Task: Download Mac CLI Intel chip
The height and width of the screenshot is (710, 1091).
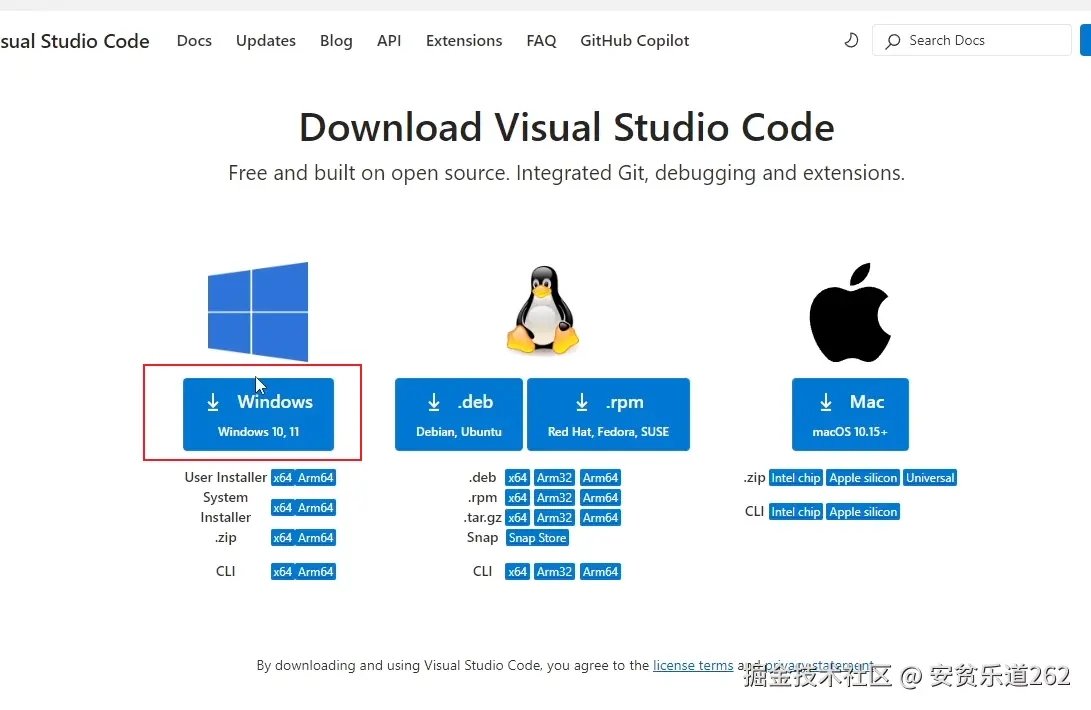Action: click(x=796, y=512)
